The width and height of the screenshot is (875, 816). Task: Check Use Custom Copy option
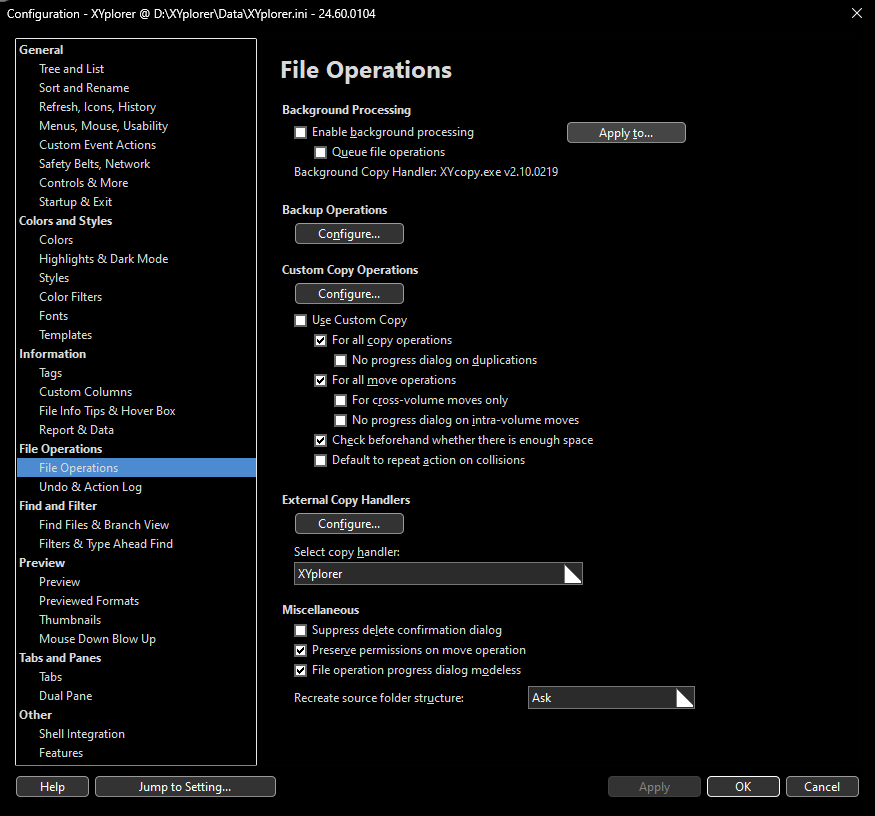[x=300, y=320]
